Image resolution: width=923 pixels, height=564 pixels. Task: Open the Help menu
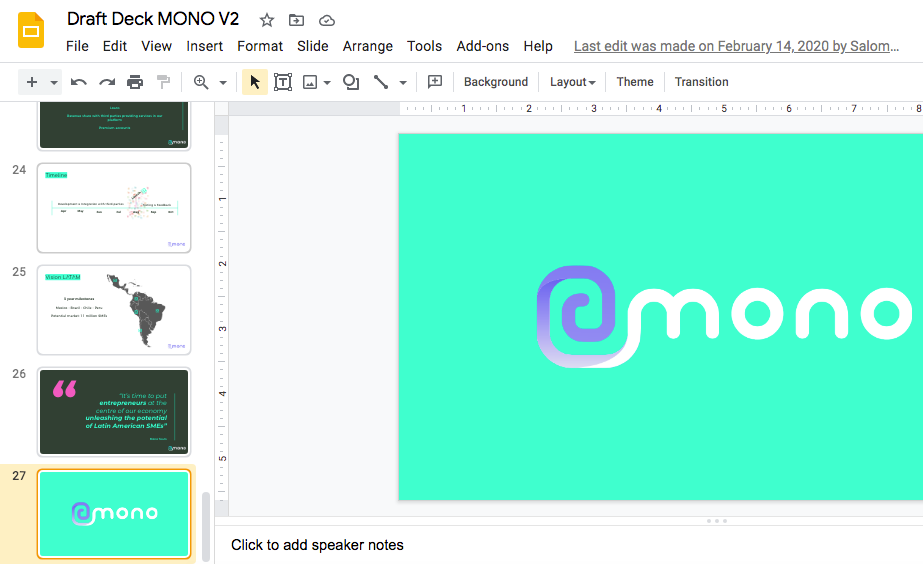tap(538, 46)
